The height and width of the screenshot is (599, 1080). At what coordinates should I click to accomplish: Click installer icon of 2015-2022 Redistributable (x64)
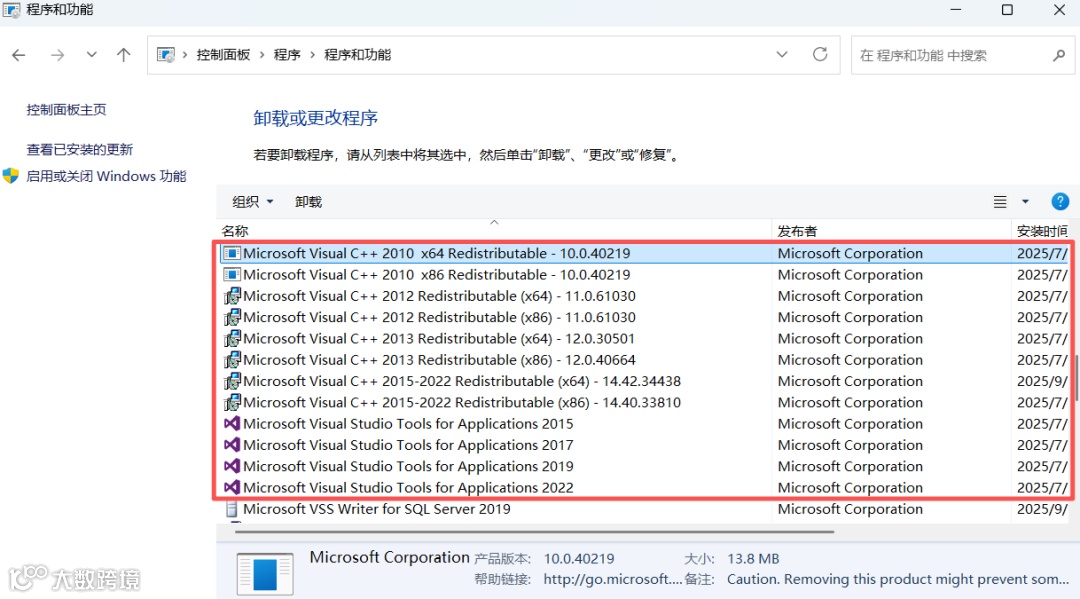click(x=232, y=381)
